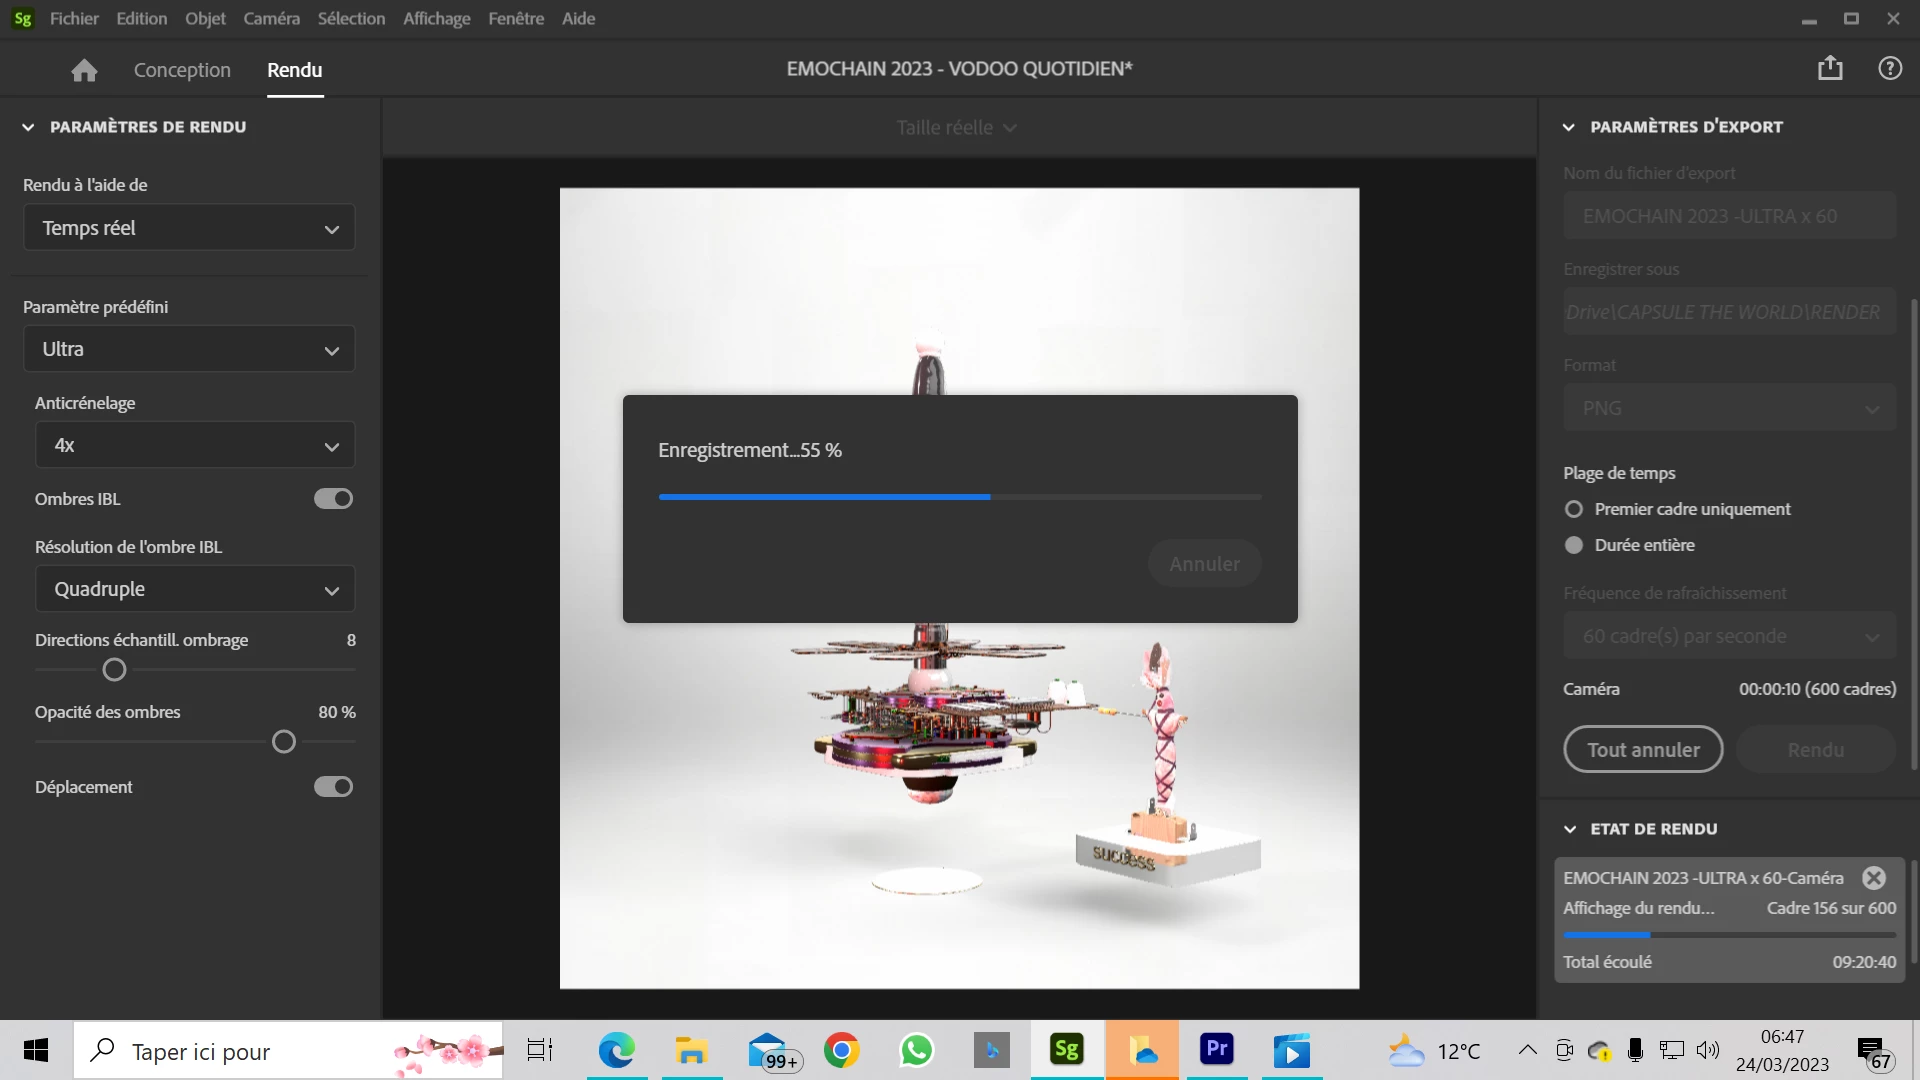Collapse the Paramètres de rendu section
Image resolution: width=1920 pixels, height=1080 pixels.
[28, 127]
